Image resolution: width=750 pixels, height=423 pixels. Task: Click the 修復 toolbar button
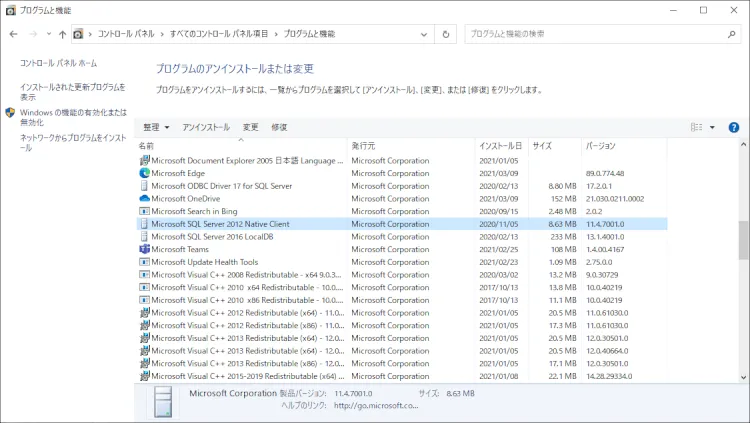pos(279,127)
